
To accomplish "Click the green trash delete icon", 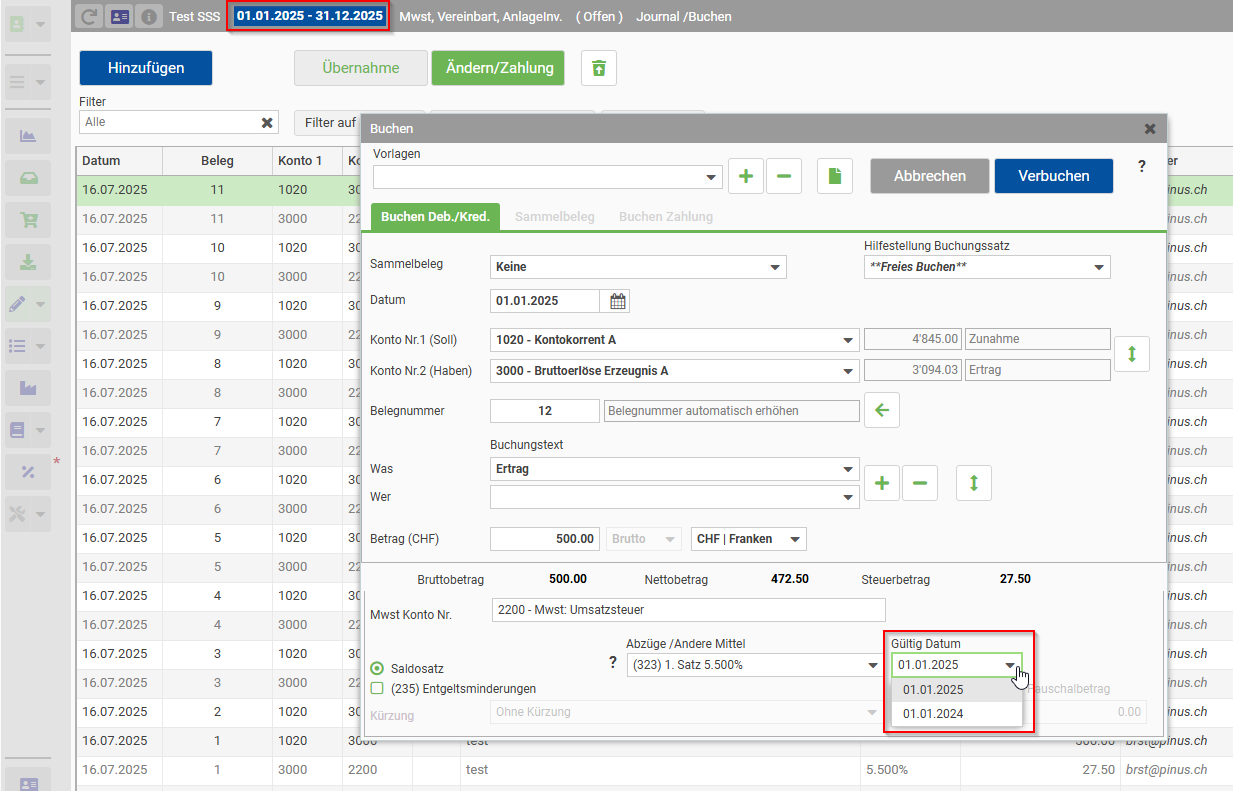I will pos(598,68).
